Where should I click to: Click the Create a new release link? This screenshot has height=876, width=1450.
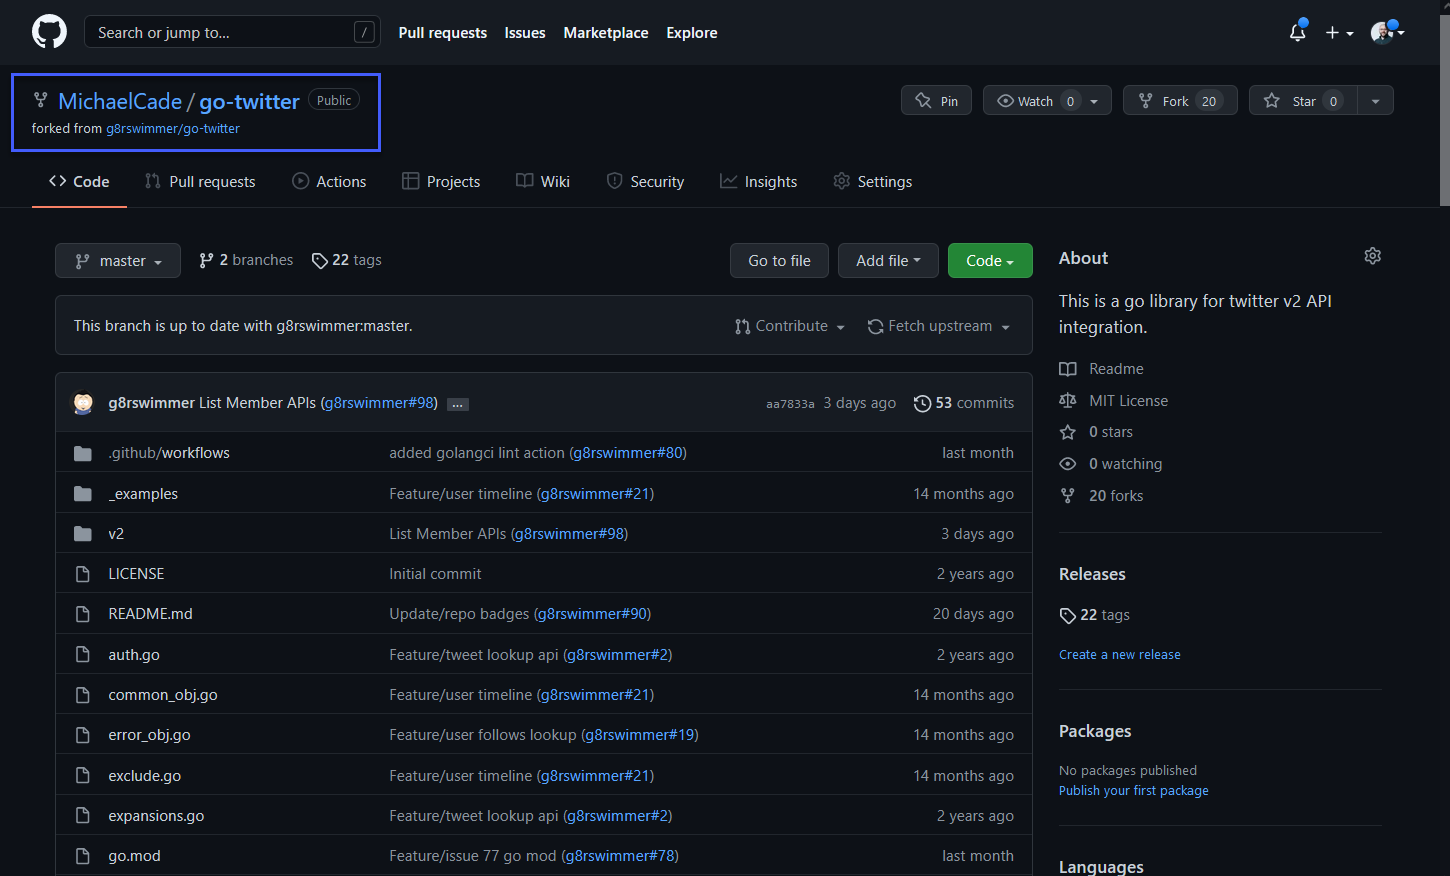coord(1119,654)
